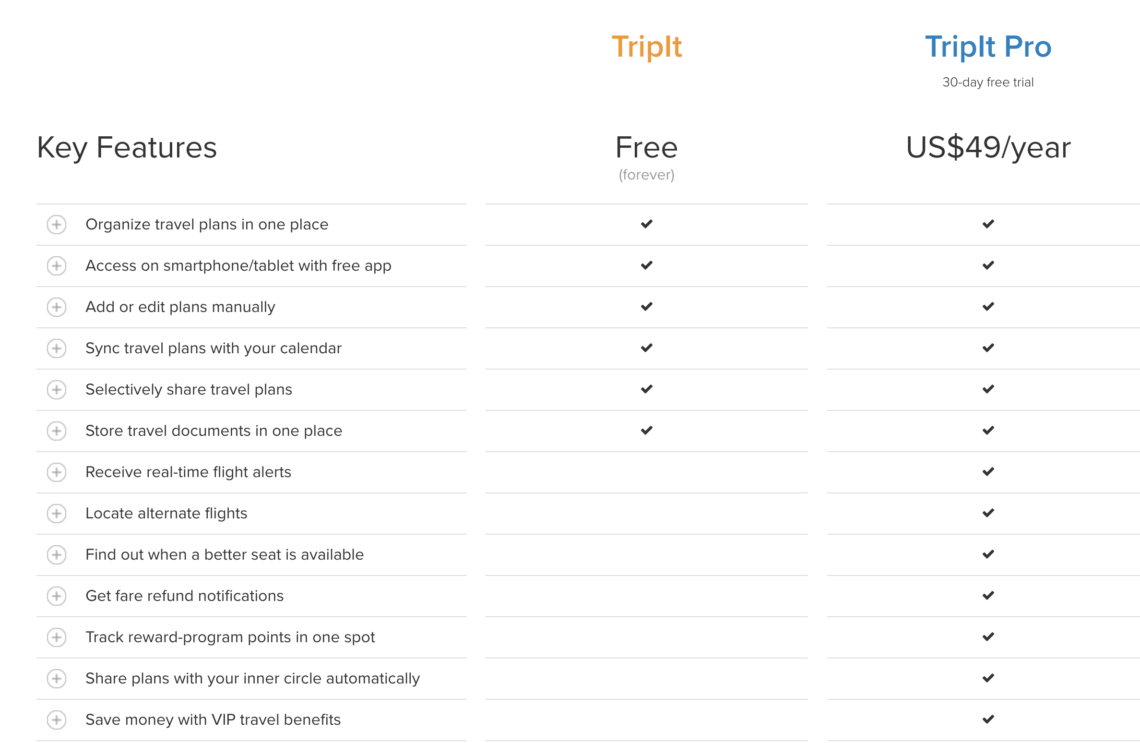
Task: Click the Free checkmark for smartphone app access
Action: (x=646, y=265)
